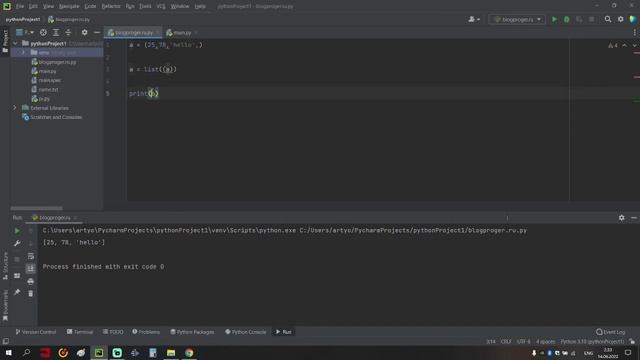The height and width of the screenshot is (360, 640).
Task: Click Expand All icon in the Project panel
Action: [56, 32]
